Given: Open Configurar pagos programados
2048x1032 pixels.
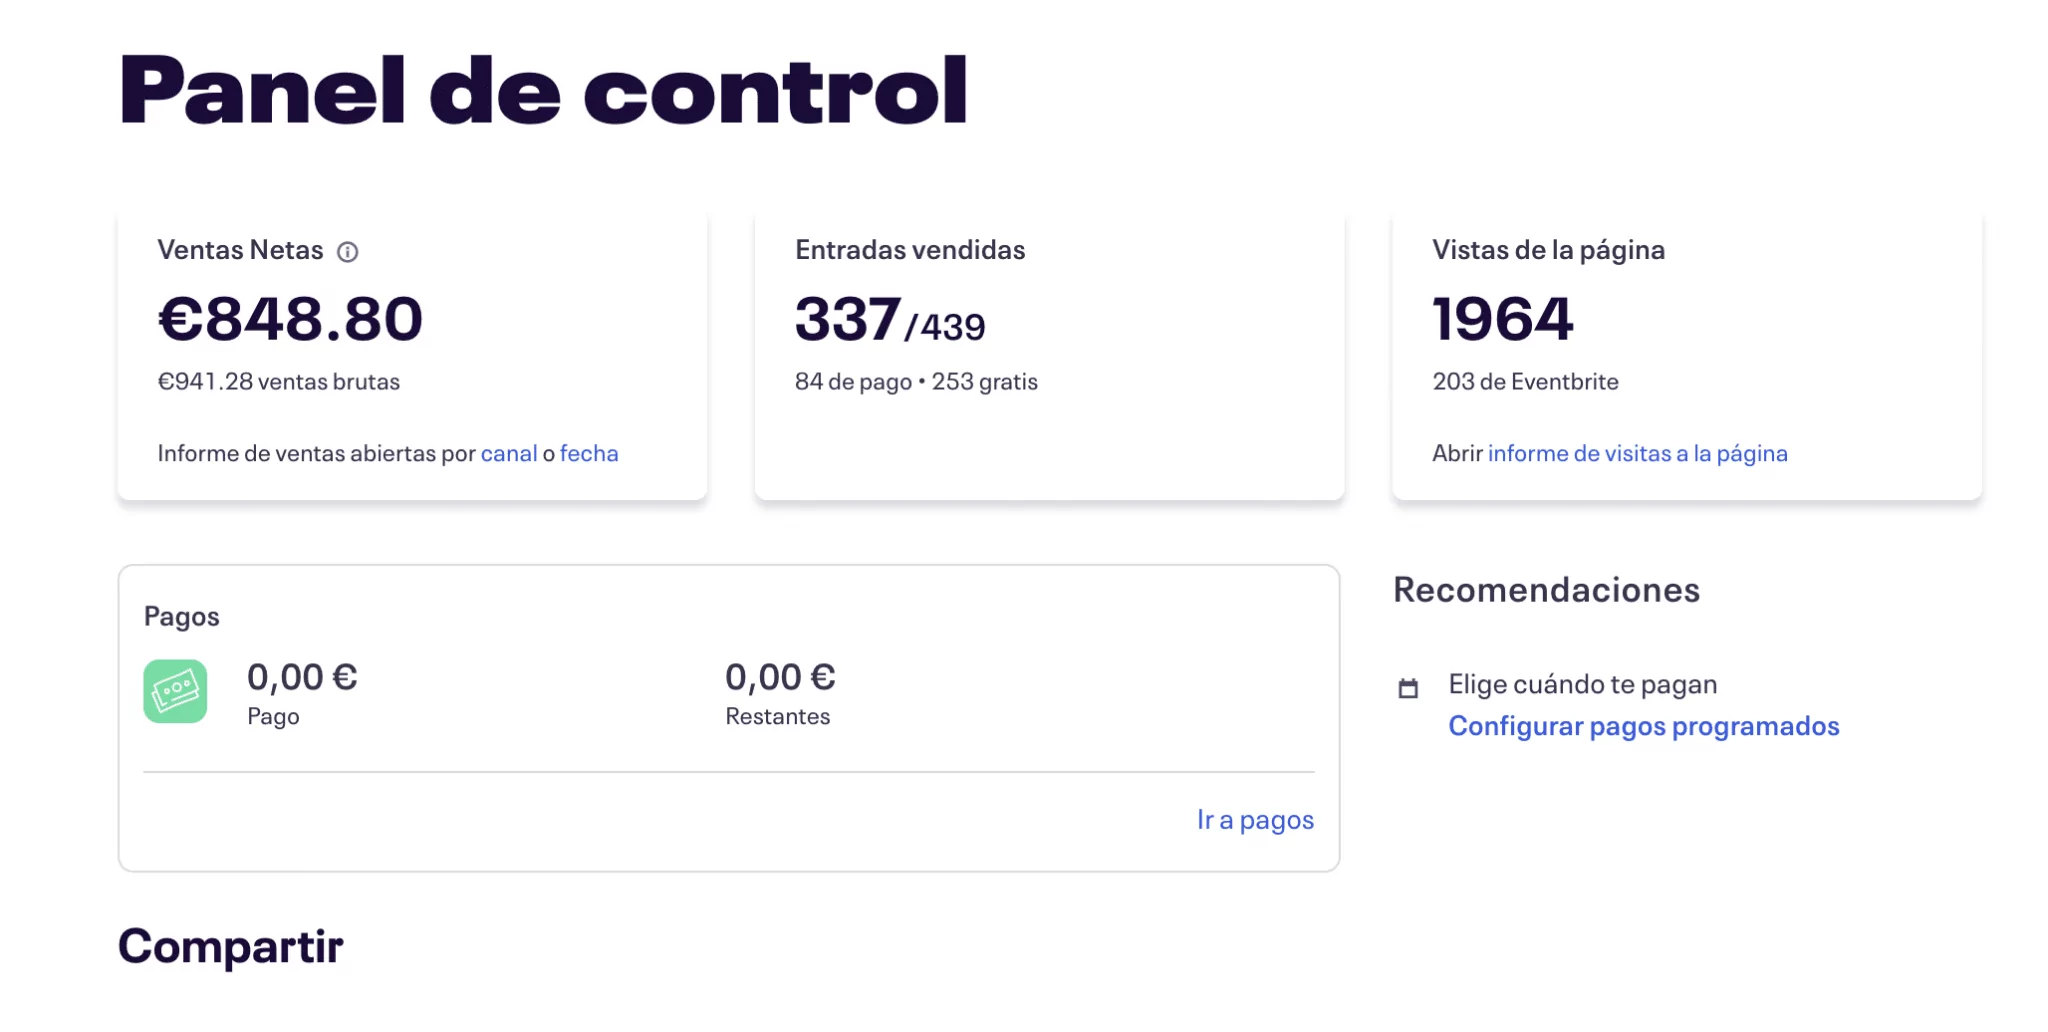Looking at the screenshot, I should (1643, 726).
